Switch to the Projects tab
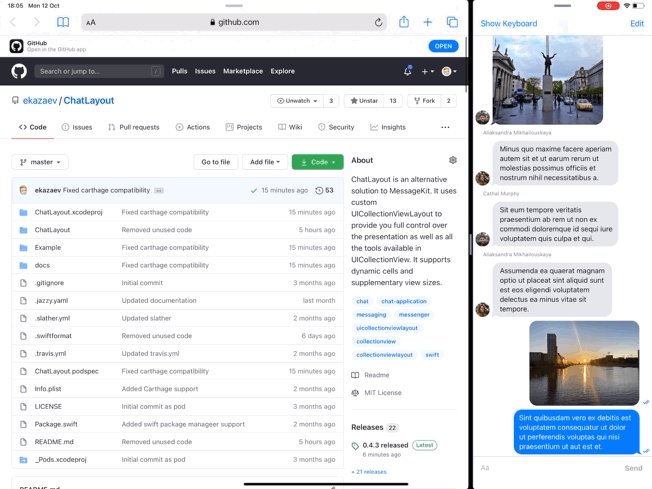The image size is (652, 489). point(244,127)
